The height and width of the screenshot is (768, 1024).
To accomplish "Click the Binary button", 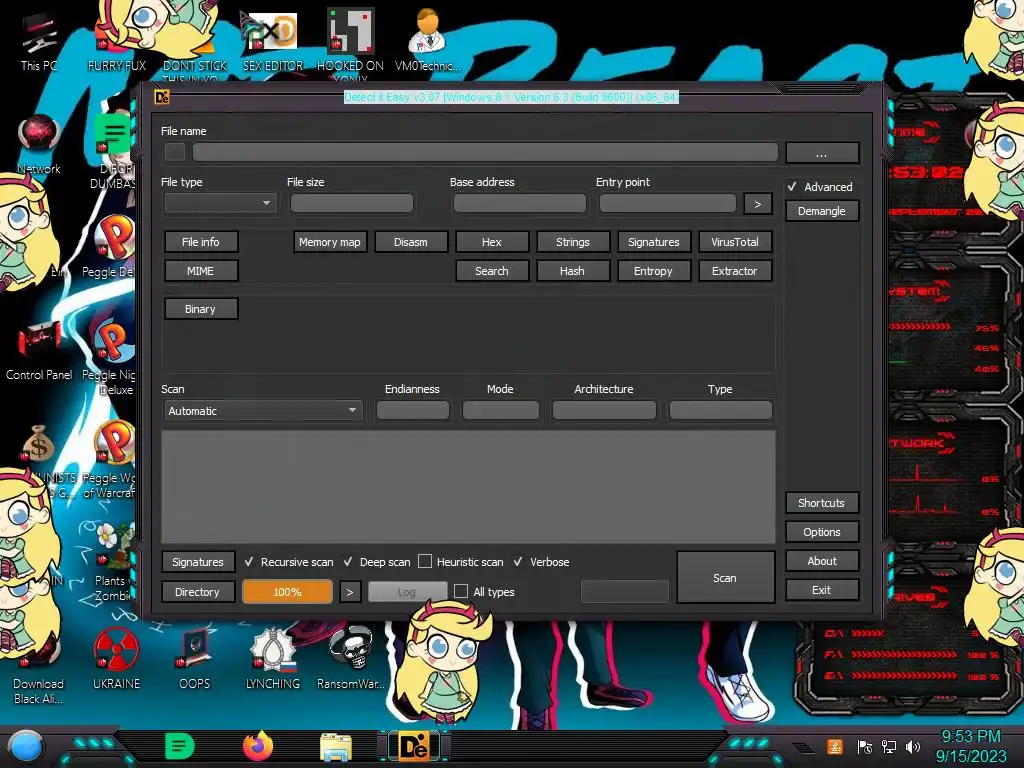I will click(x=200, y=309).
